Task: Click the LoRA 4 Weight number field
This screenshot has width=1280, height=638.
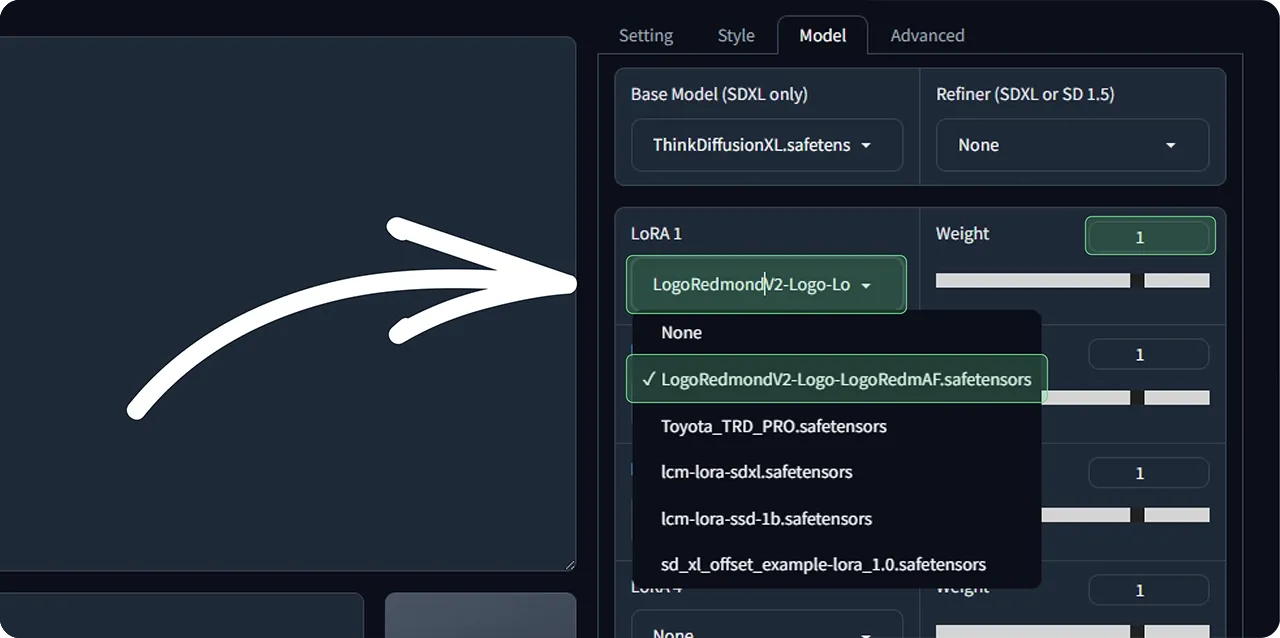Action: 1148,590
